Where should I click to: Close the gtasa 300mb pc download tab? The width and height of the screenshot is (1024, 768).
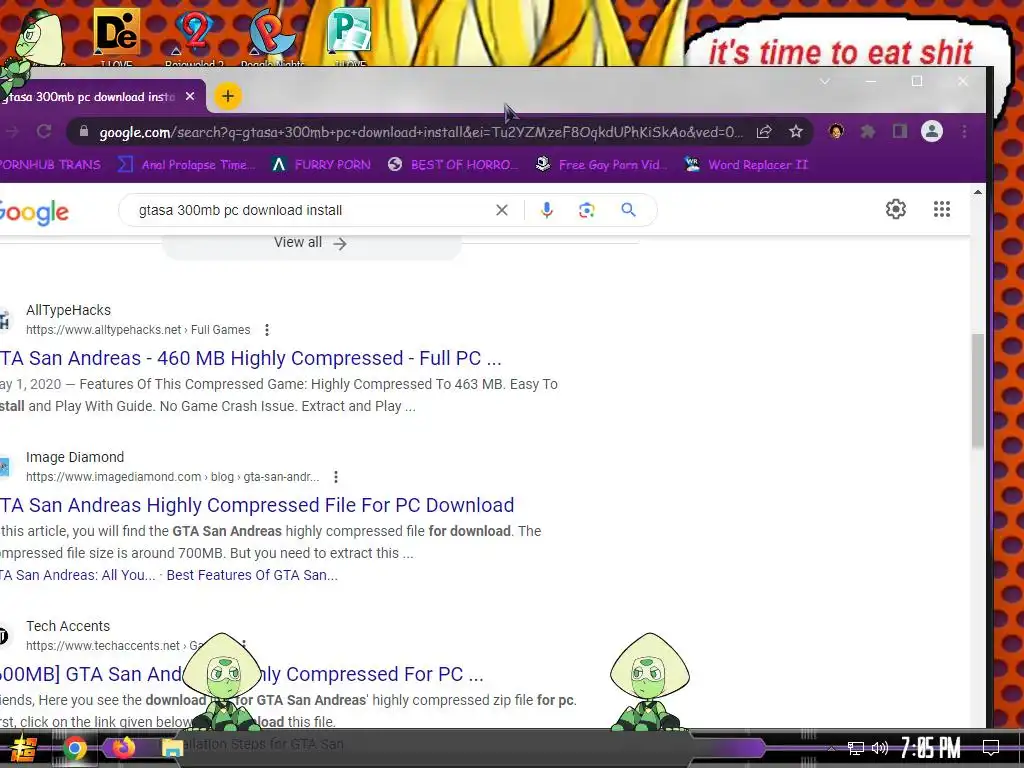pyautogui.click(x=190, y=97)
